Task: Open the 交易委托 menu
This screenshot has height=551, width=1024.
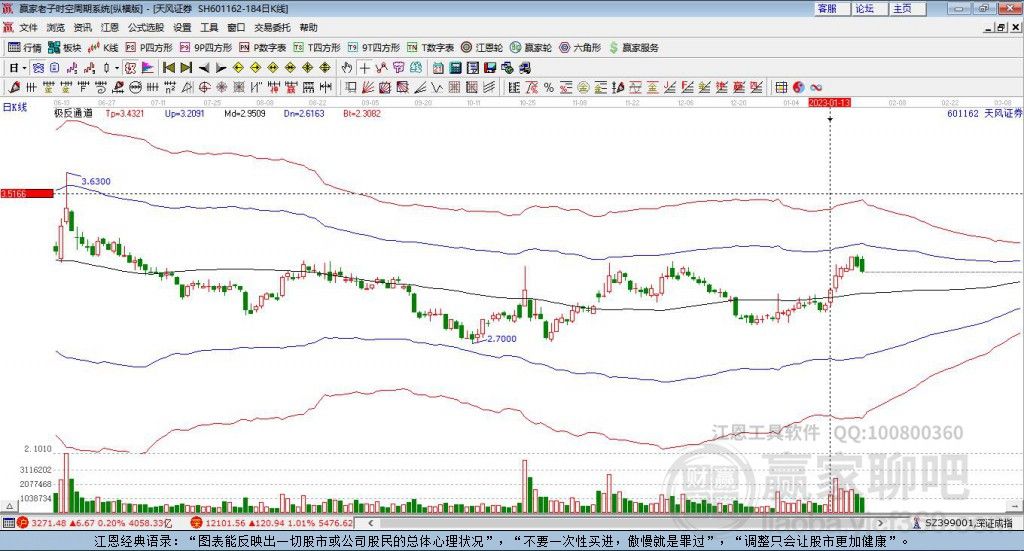Action: pos(270,28)
